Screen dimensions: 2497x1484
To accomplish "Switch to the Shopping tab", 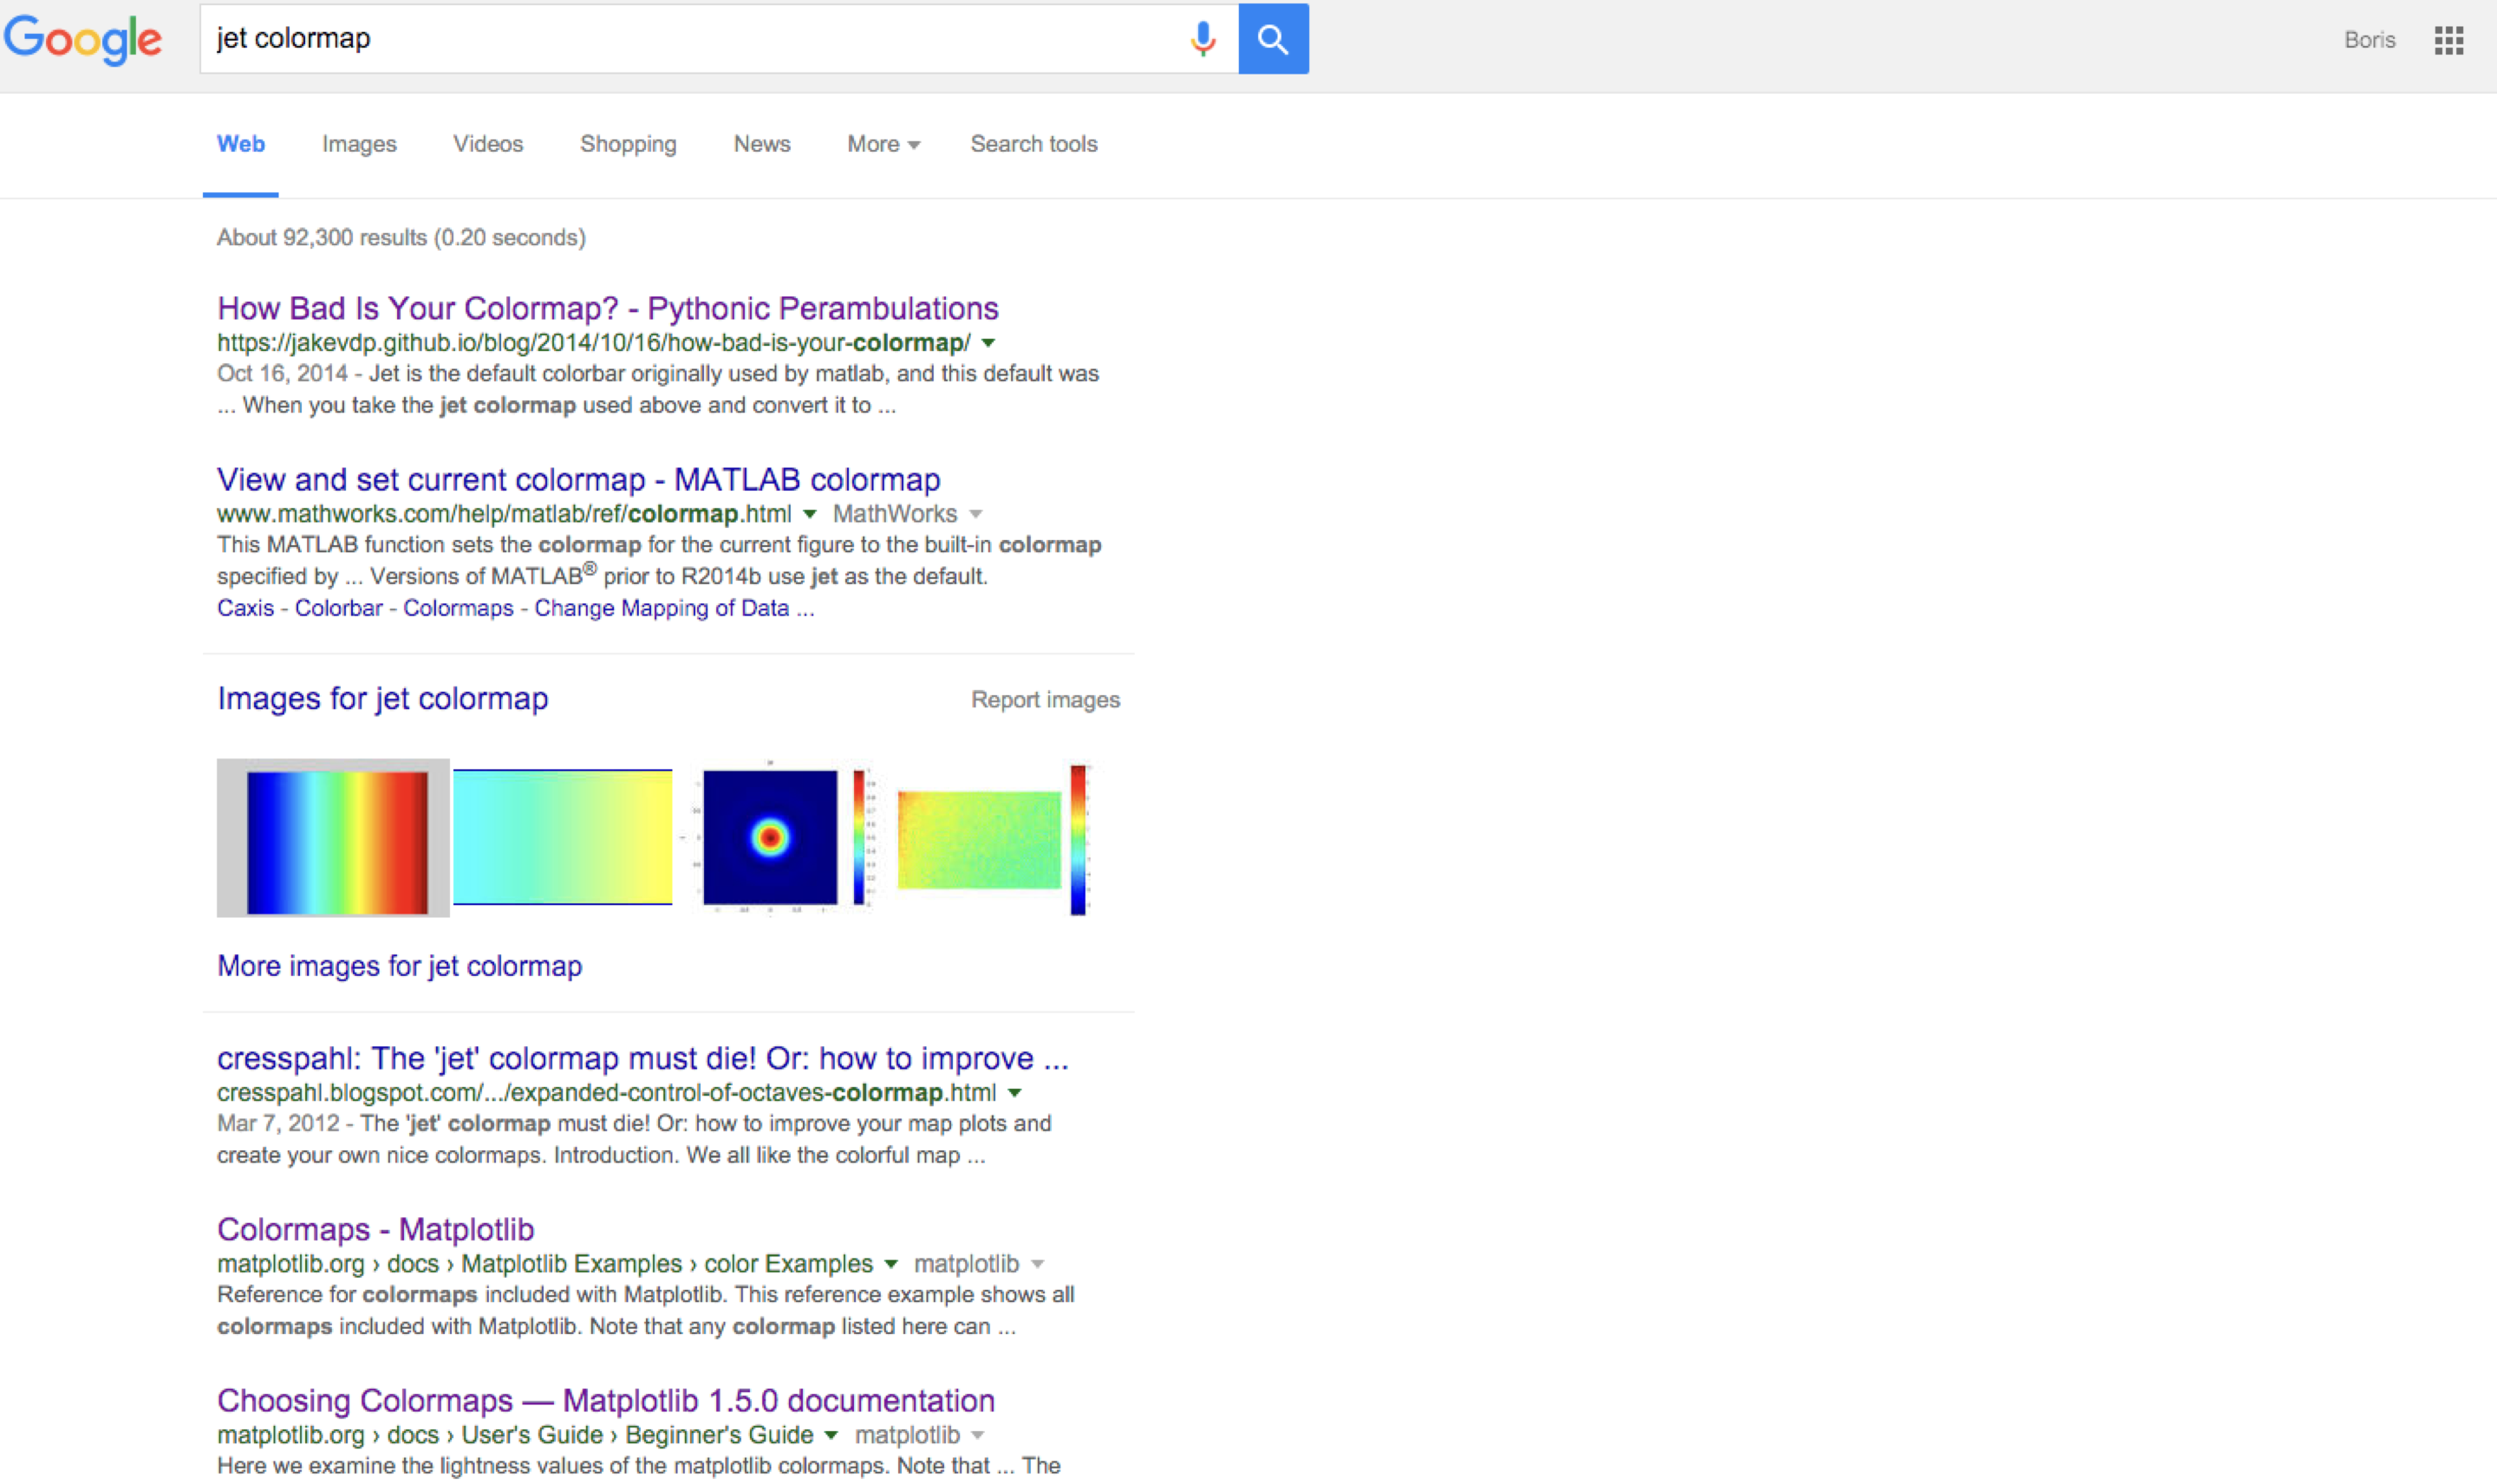I will 628,144.
